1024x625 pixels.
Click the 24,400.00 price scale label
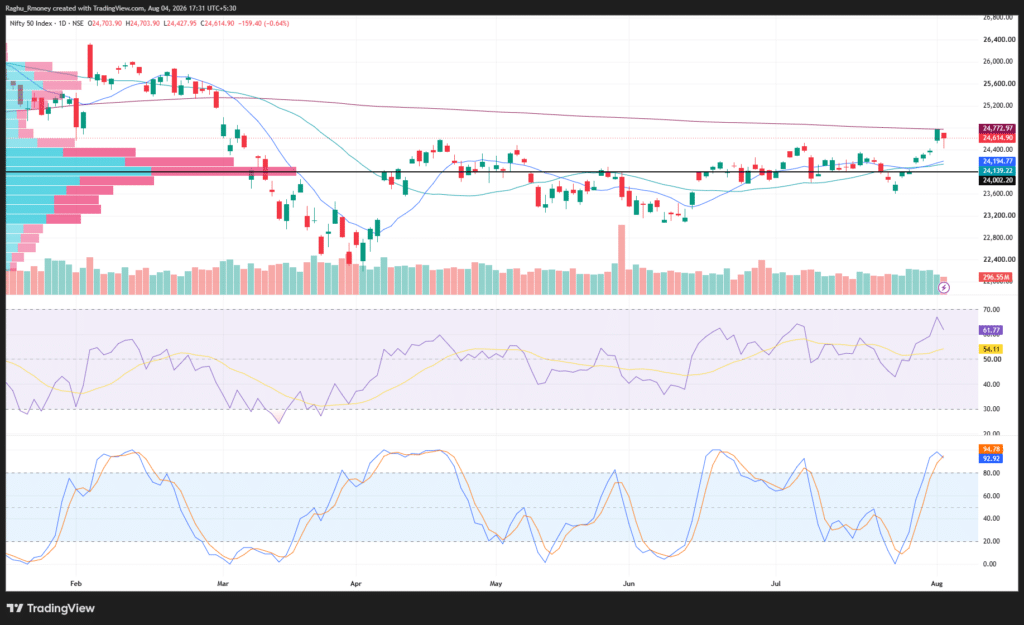tap(999, 150)
